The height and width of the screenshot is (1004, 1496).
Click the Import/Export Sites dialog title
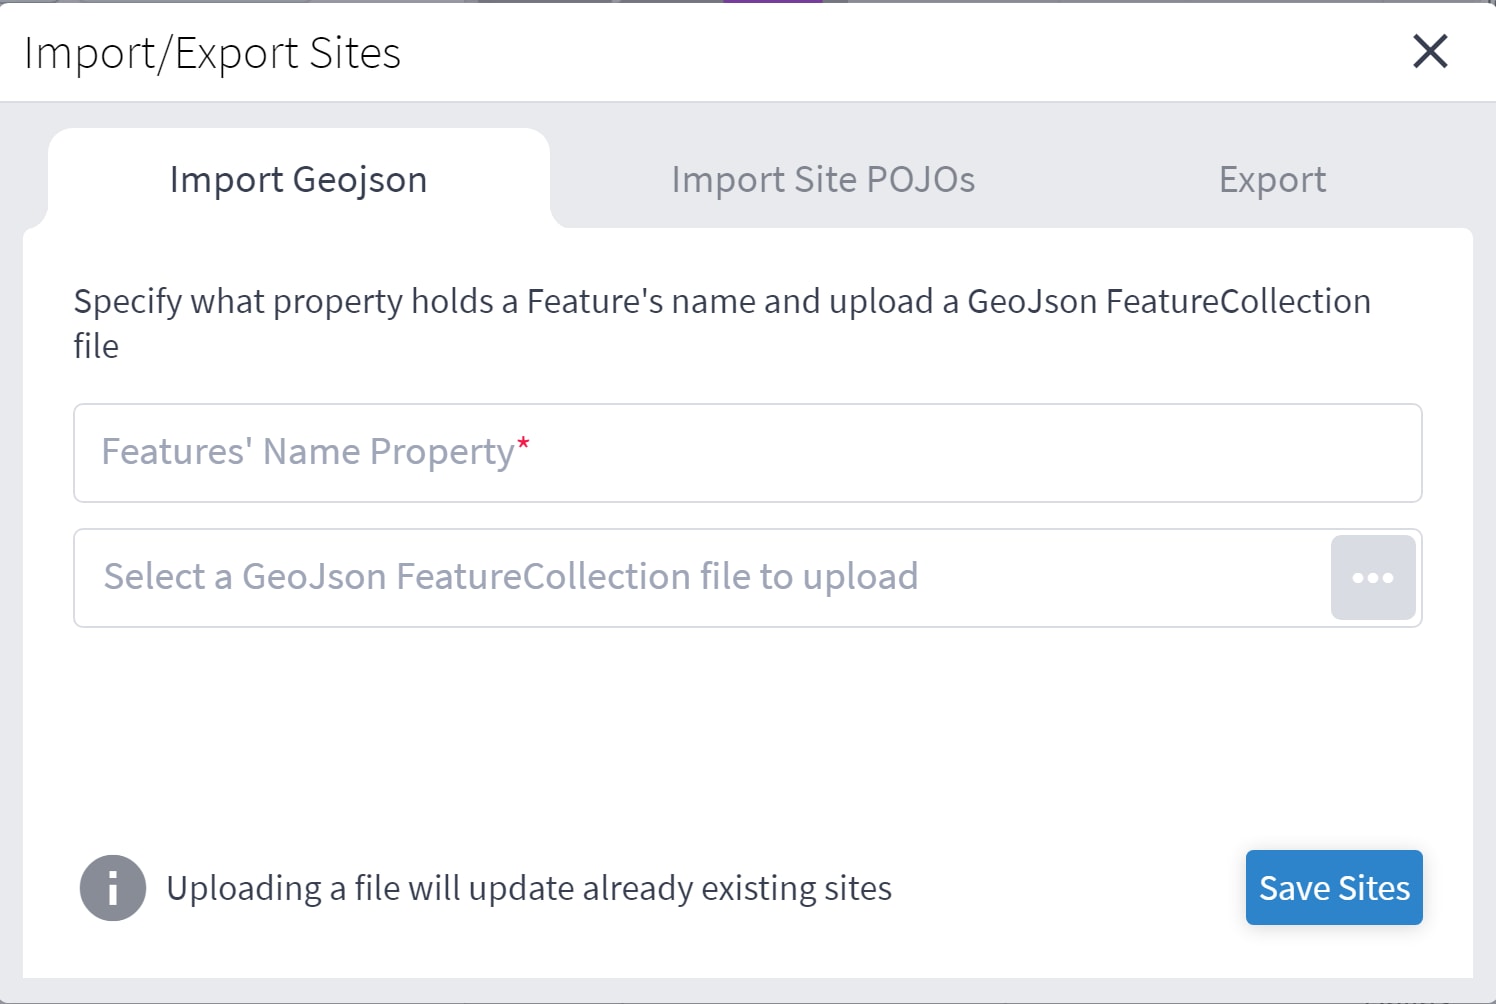coord(214,52)
